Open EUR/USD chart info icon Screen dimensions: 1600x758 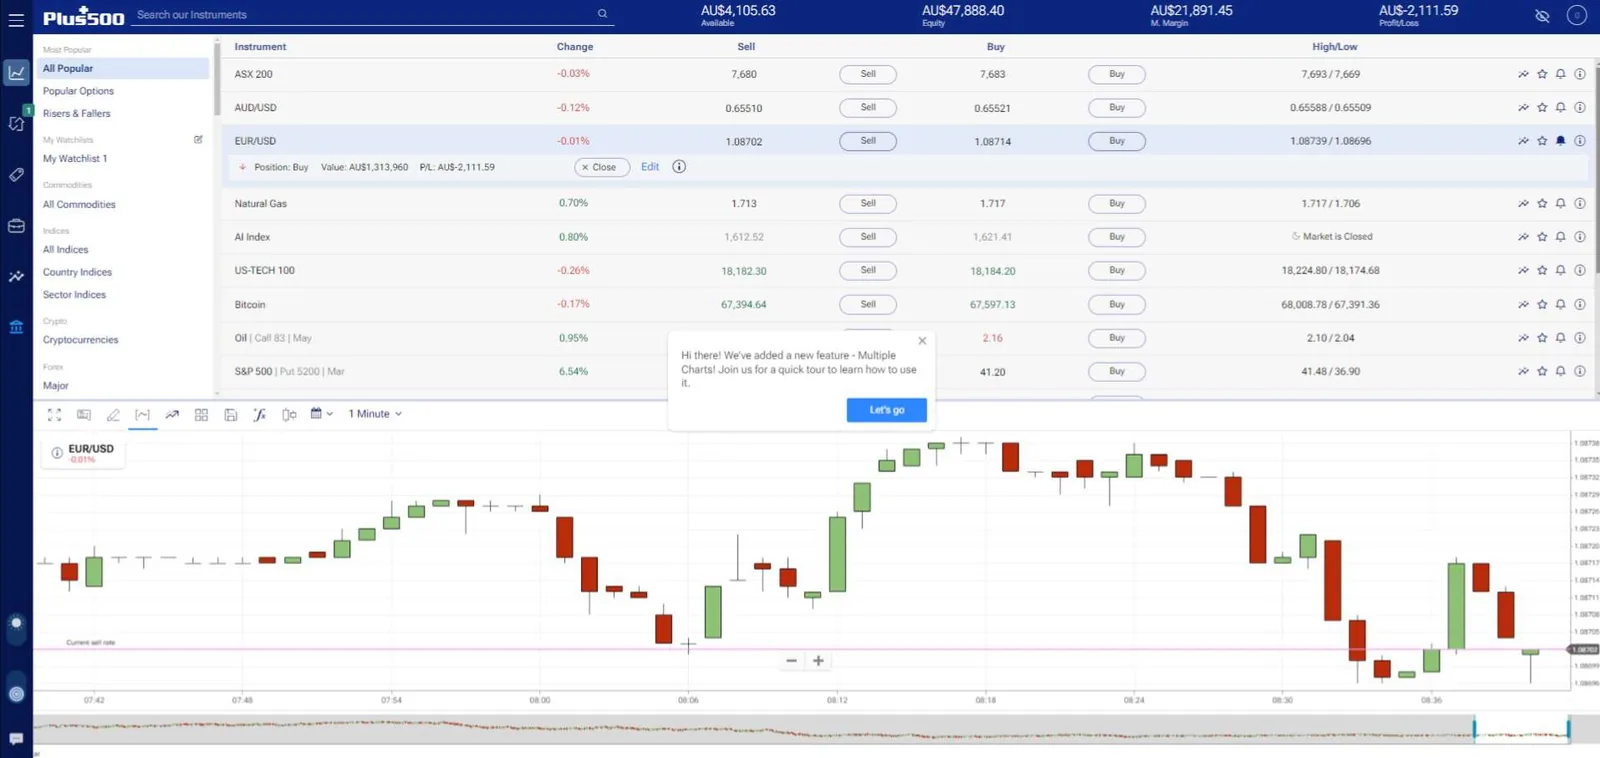57,453
